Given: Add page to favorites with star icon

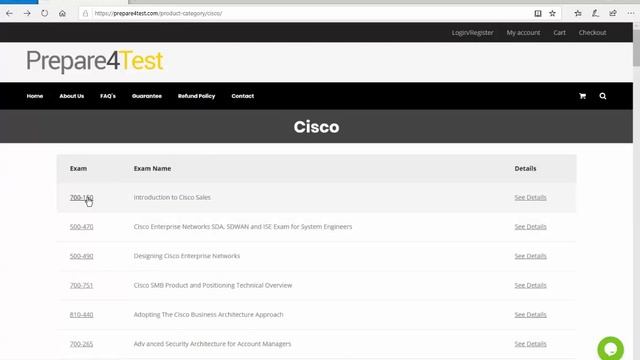Looking at the screenshot, I should (x=552, y=13).
